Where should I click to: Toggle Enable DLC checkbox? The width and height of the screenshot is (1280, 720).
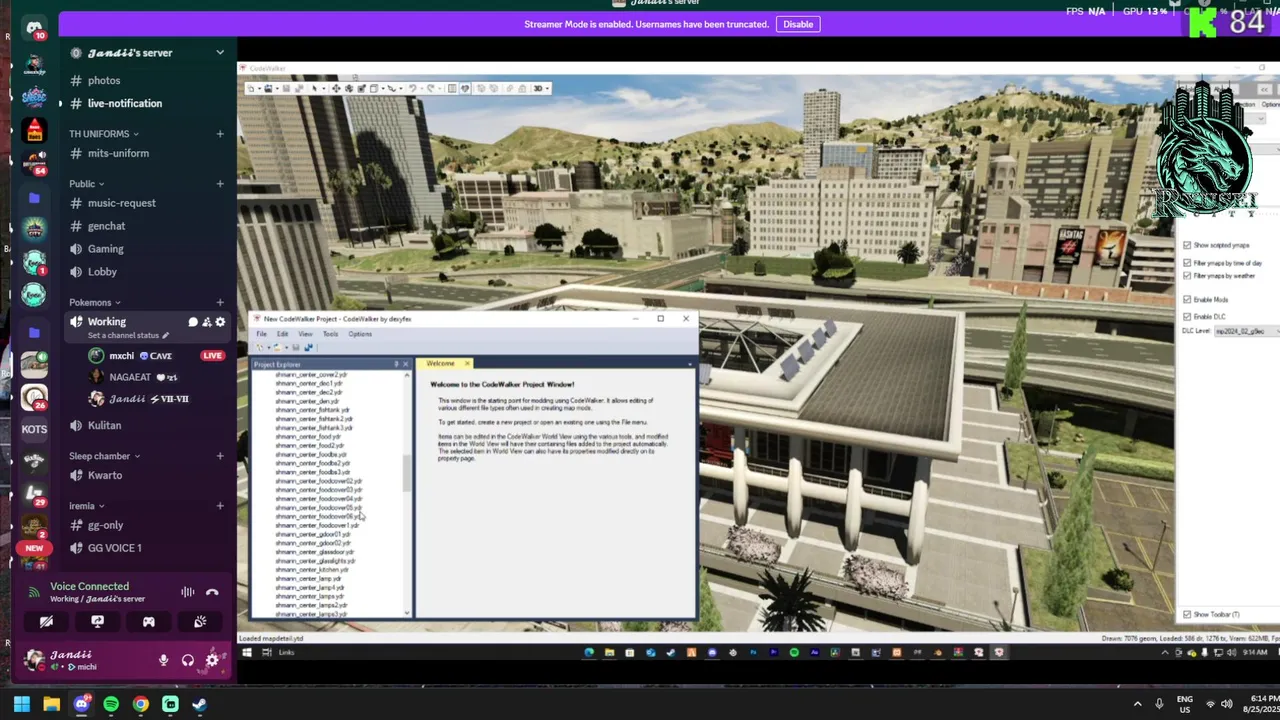[1187, 316]
